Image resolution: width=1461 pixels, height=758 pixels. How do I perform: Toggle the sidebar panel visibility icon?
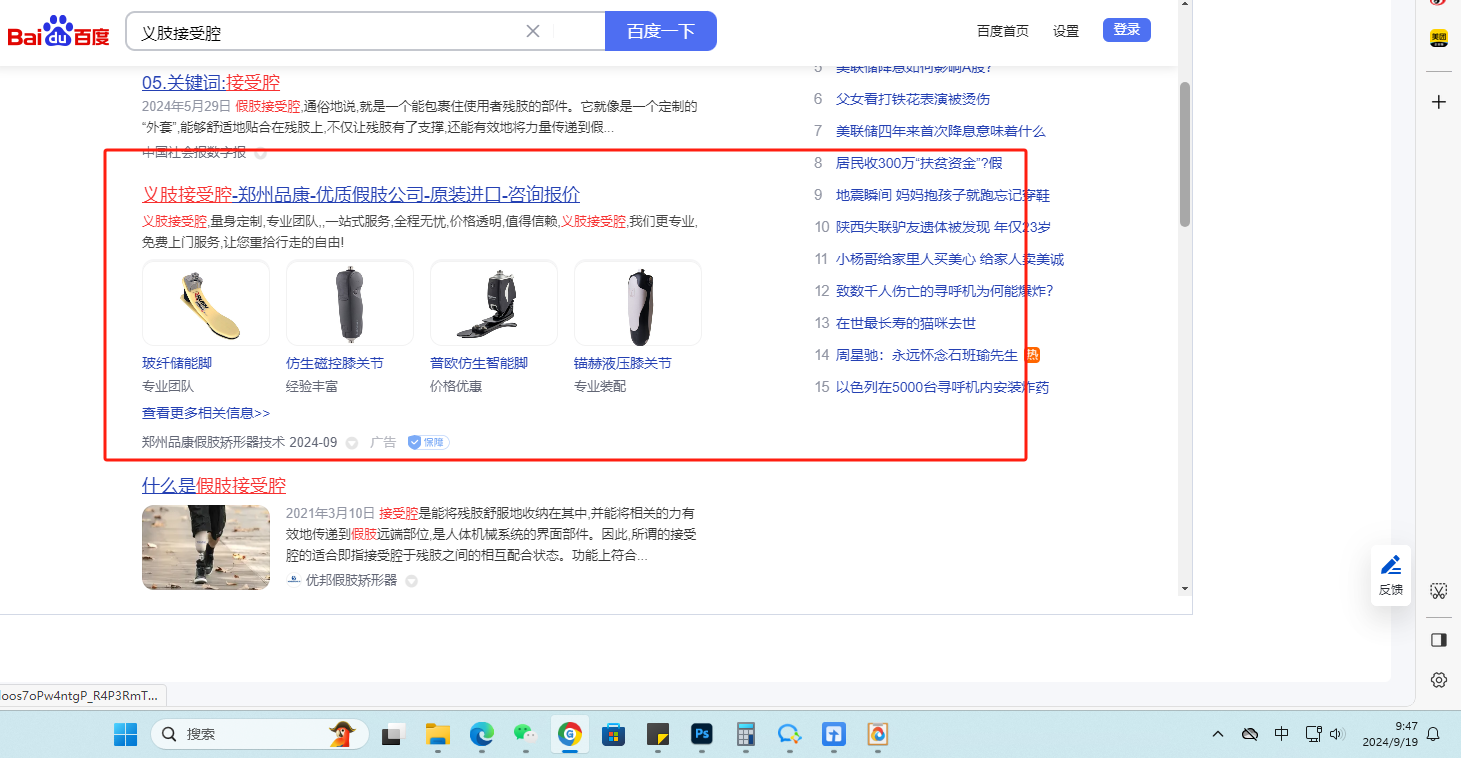[1438, 639]
